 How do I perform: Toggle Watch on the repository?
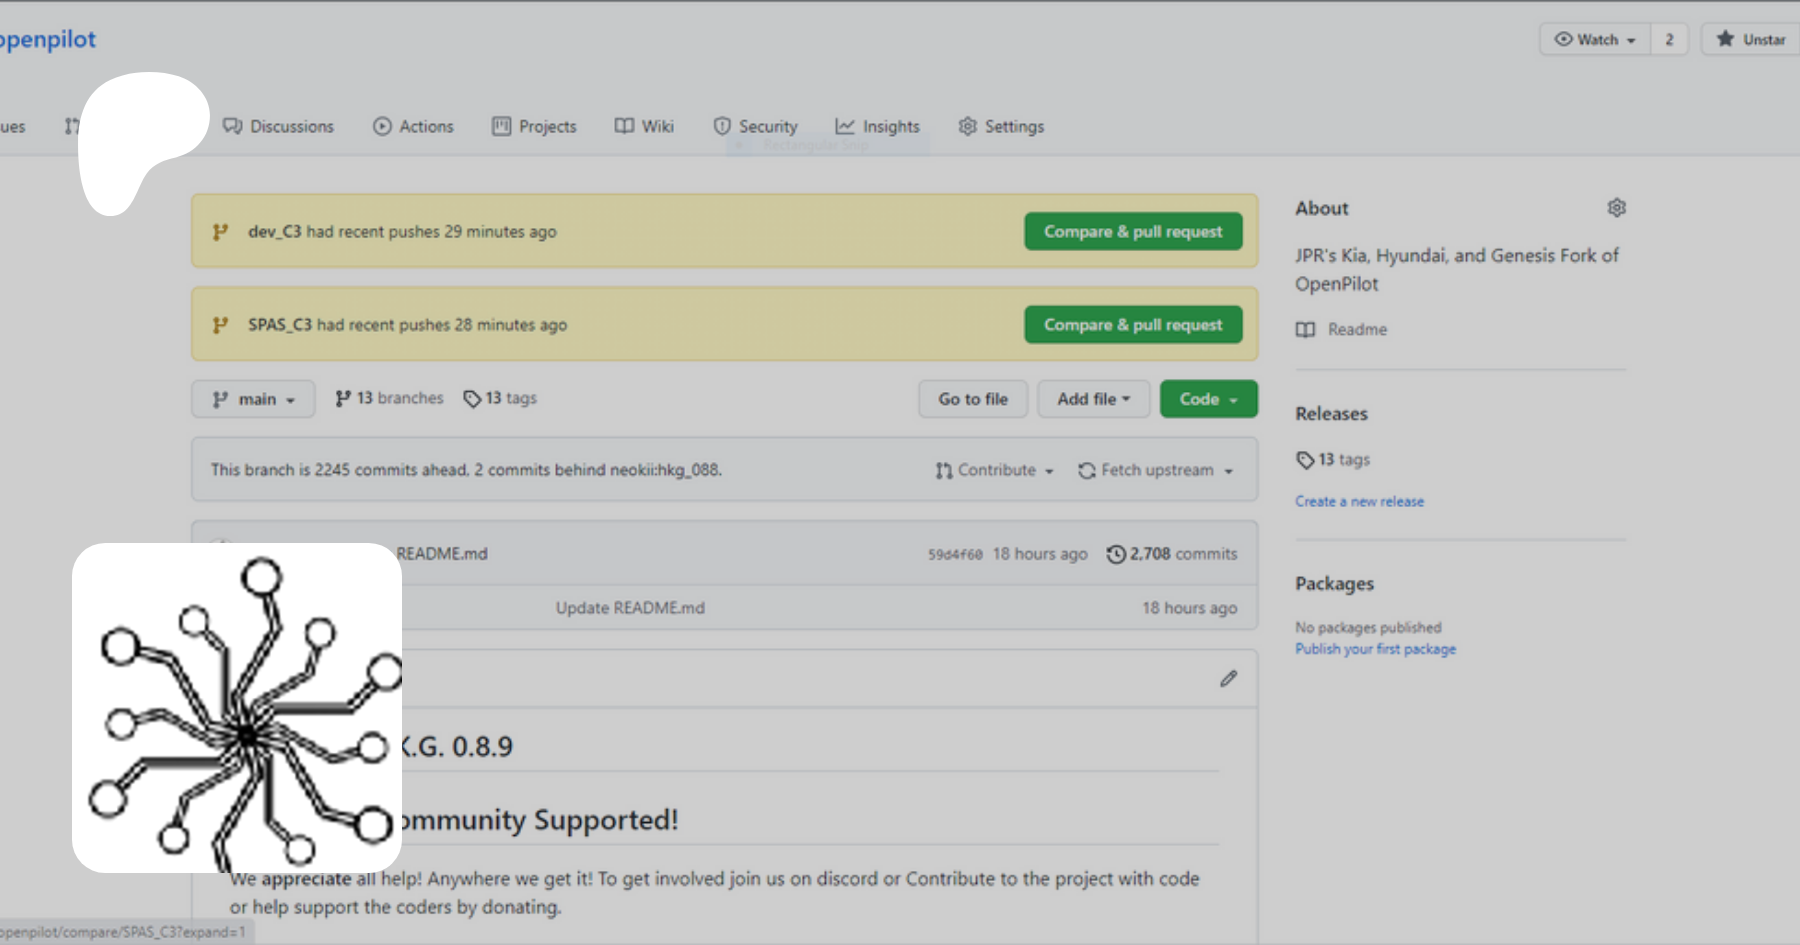tap(1594, 40)
